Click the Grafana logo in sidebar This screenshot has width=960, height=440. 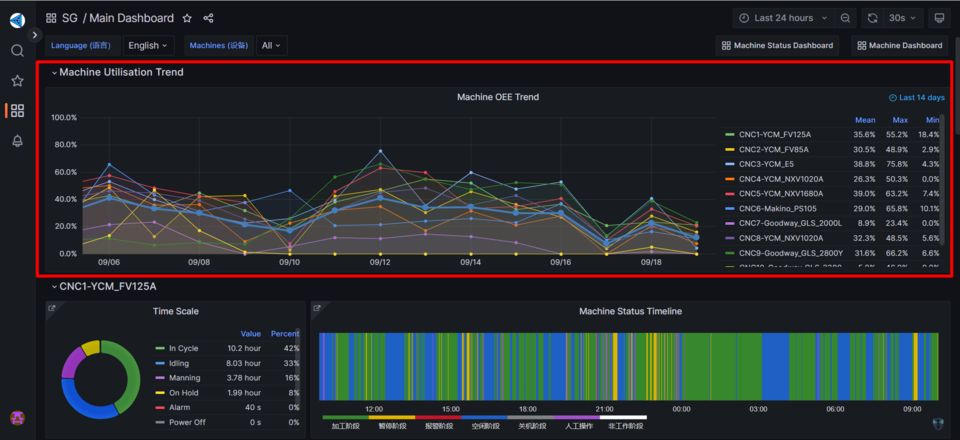pos(17,20)
